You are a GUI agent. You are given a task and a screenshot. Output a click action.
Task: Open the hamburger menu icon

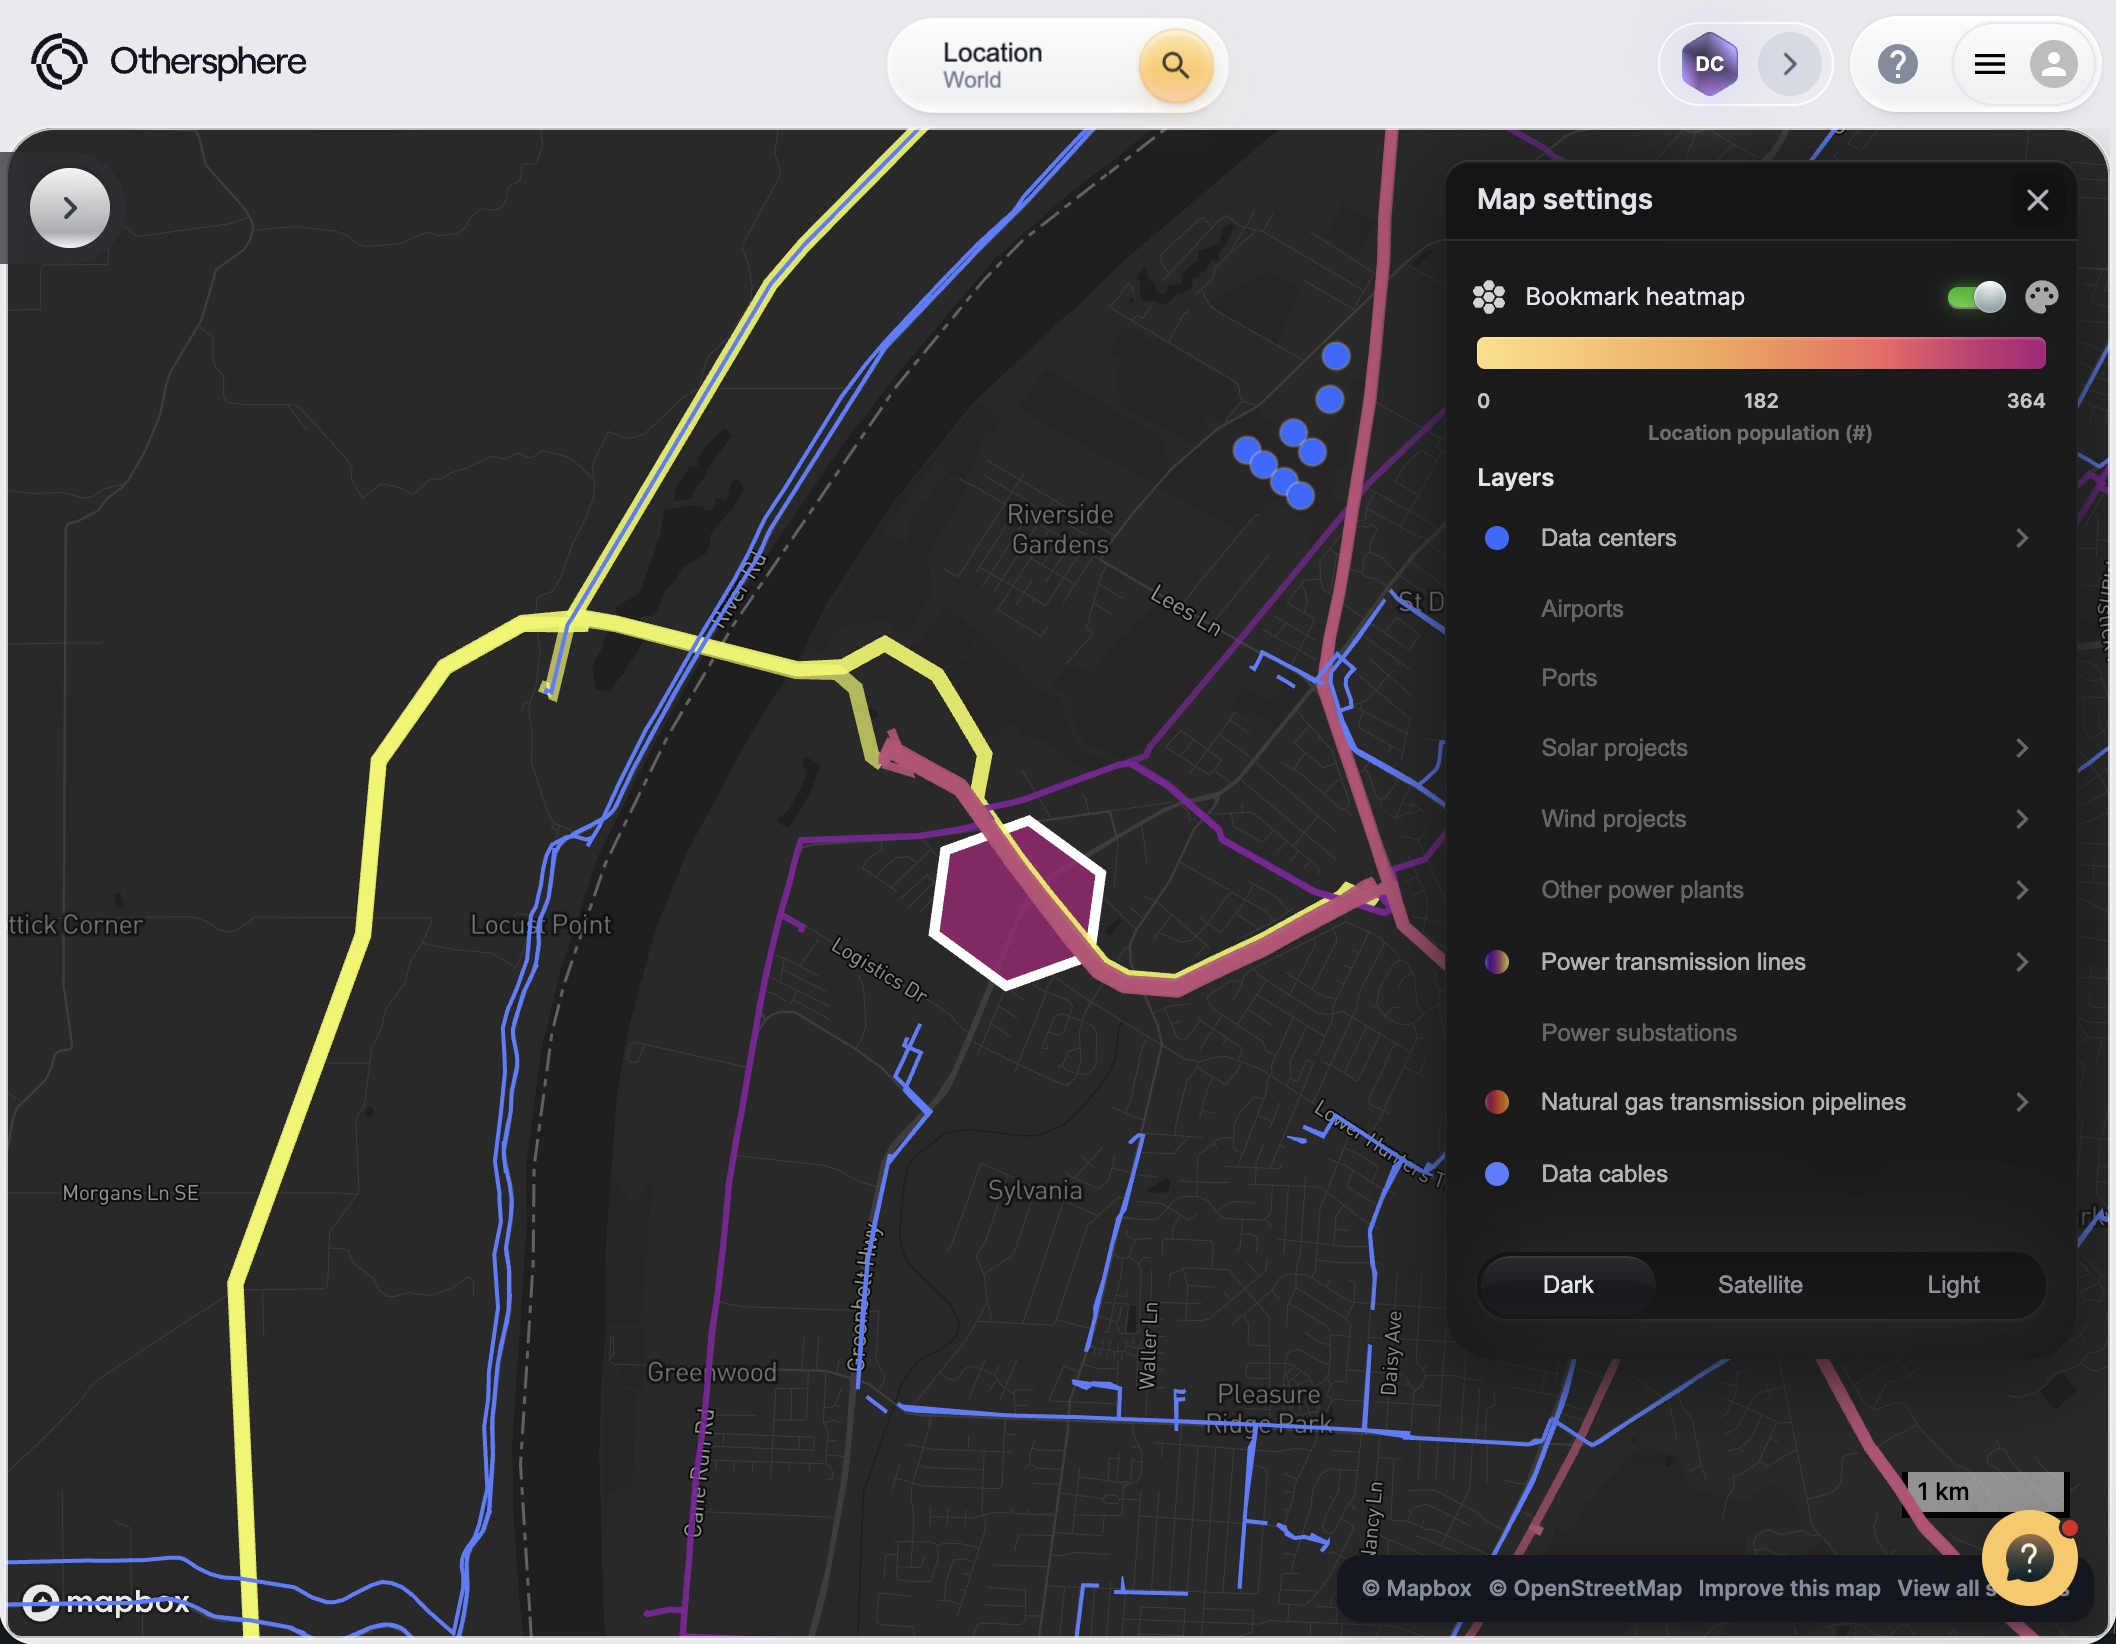click(1989, 65)
